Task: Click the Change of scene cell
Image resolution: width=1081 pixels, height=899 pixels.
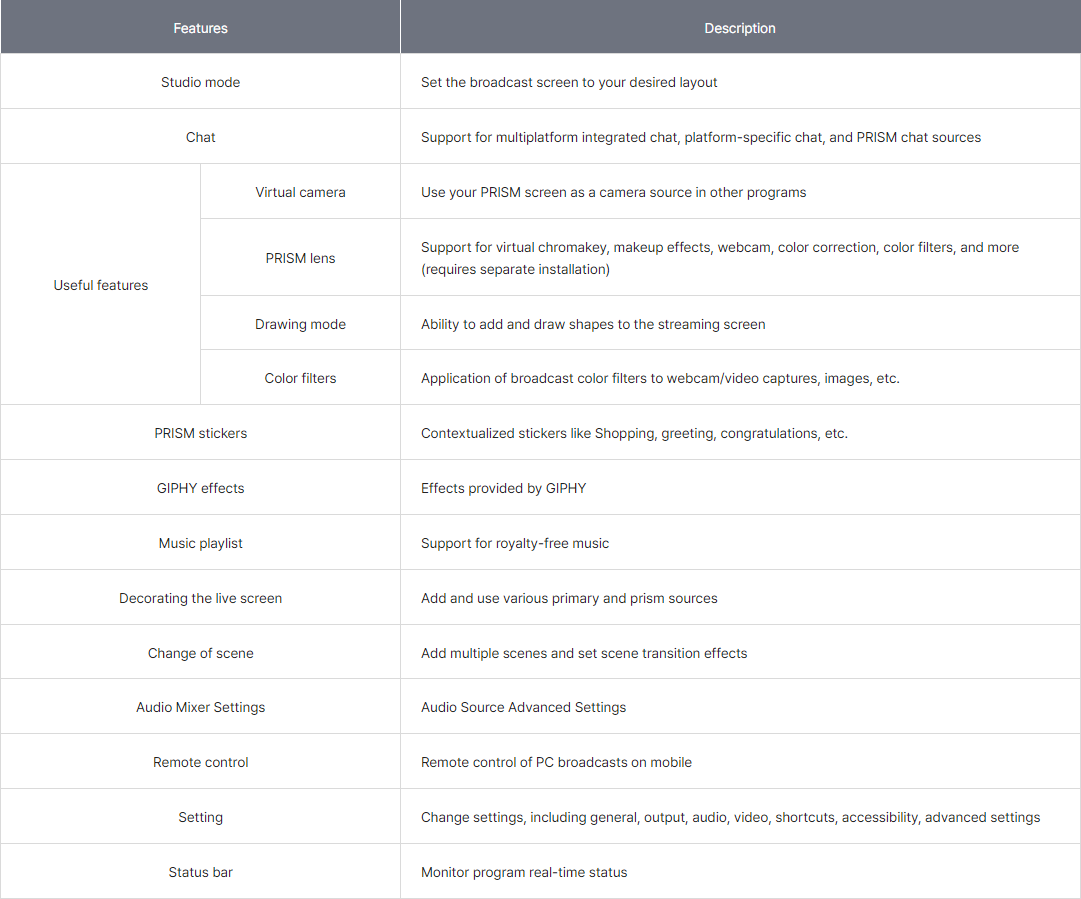Action: click(x=200, y=653)
